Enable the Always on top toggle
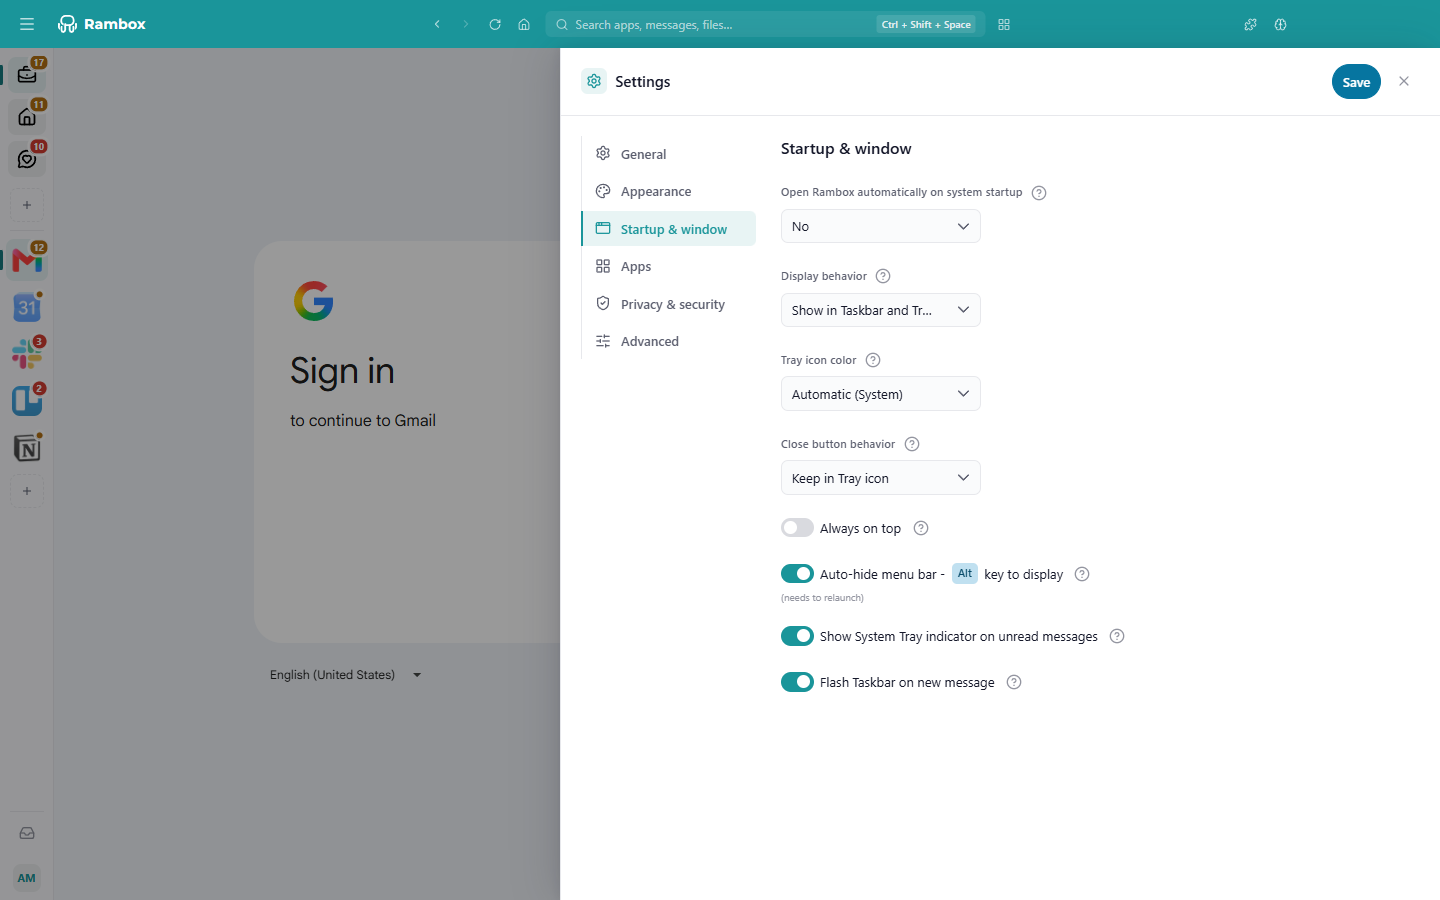This screenshot has width=1440, height=900. click(797, 528)
